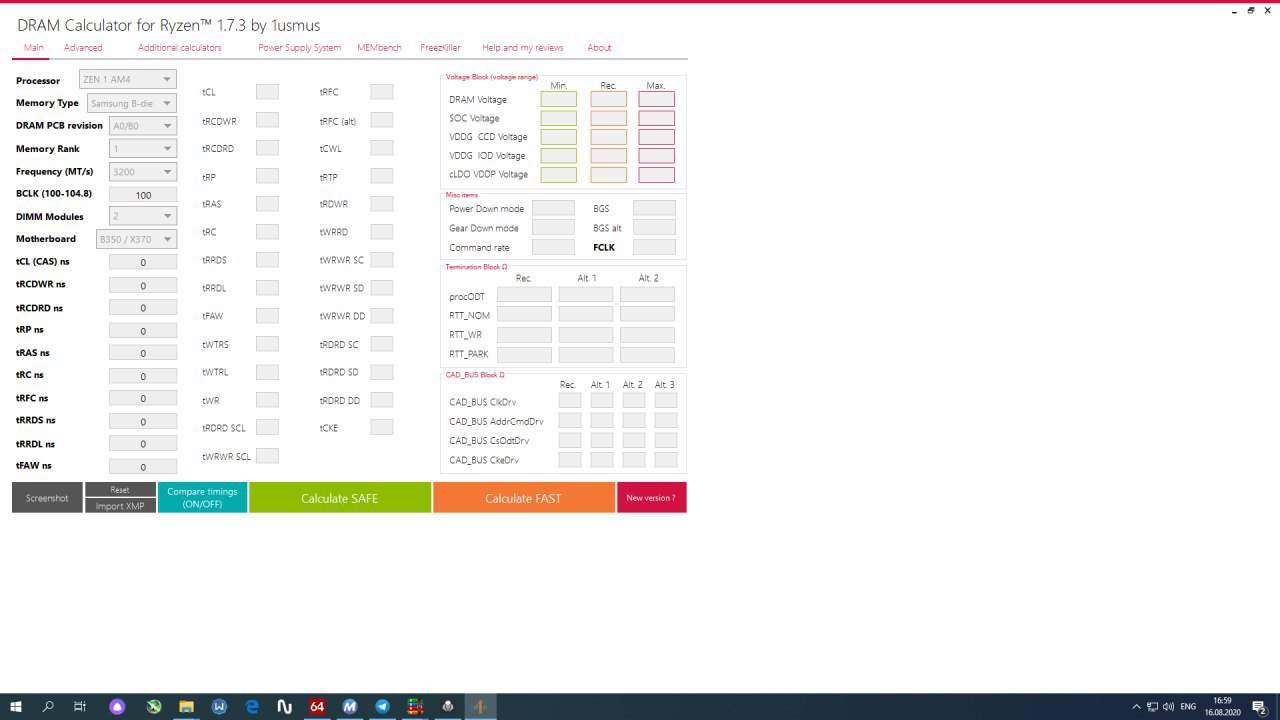1280x720 pixels.
Task: Click the BCLK (100-104.8) input field
Action: click(x=143, y=195)
